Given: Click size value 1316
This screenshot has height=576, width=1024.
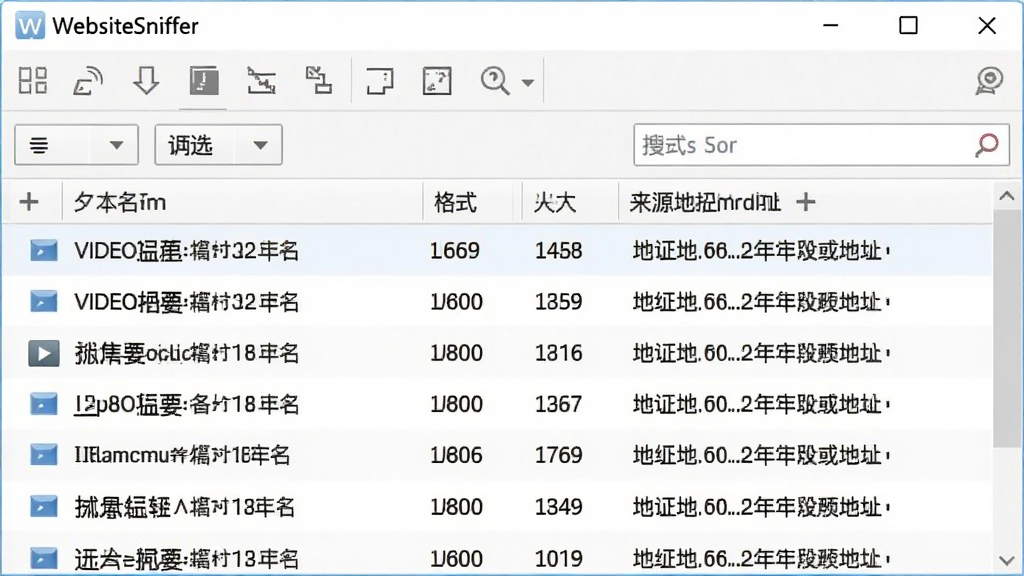Looking at the screenshot, I should pos(558,353).
